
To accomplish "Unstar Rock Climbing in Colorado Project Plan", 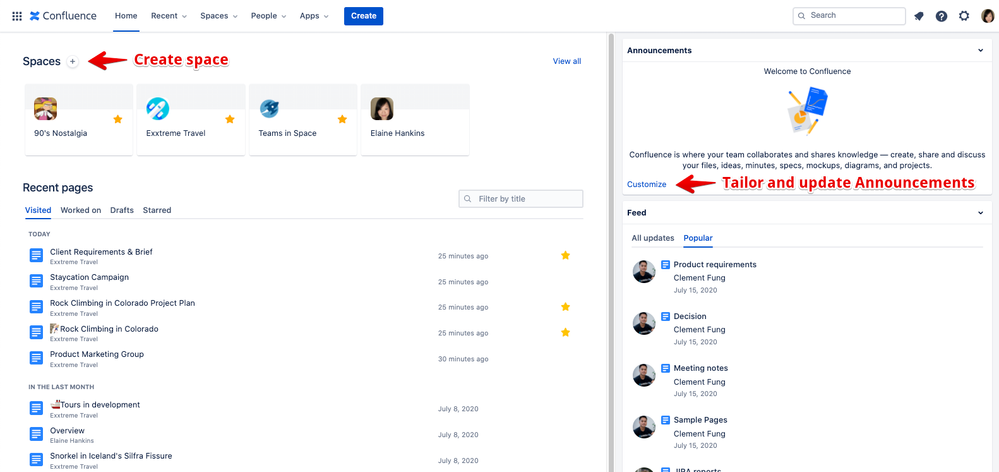I will coord(565,306).
